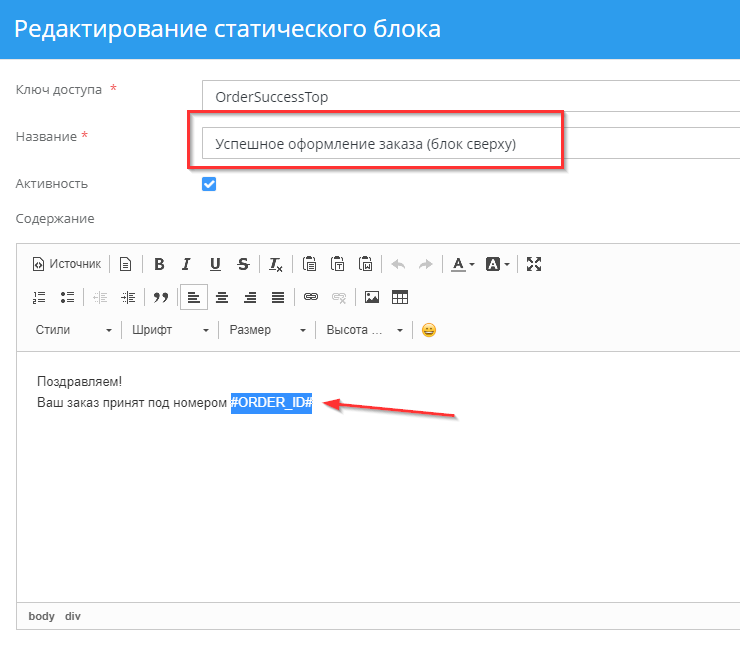Click the body element path item
Viewport: 740px width, 649px height.
41,616
